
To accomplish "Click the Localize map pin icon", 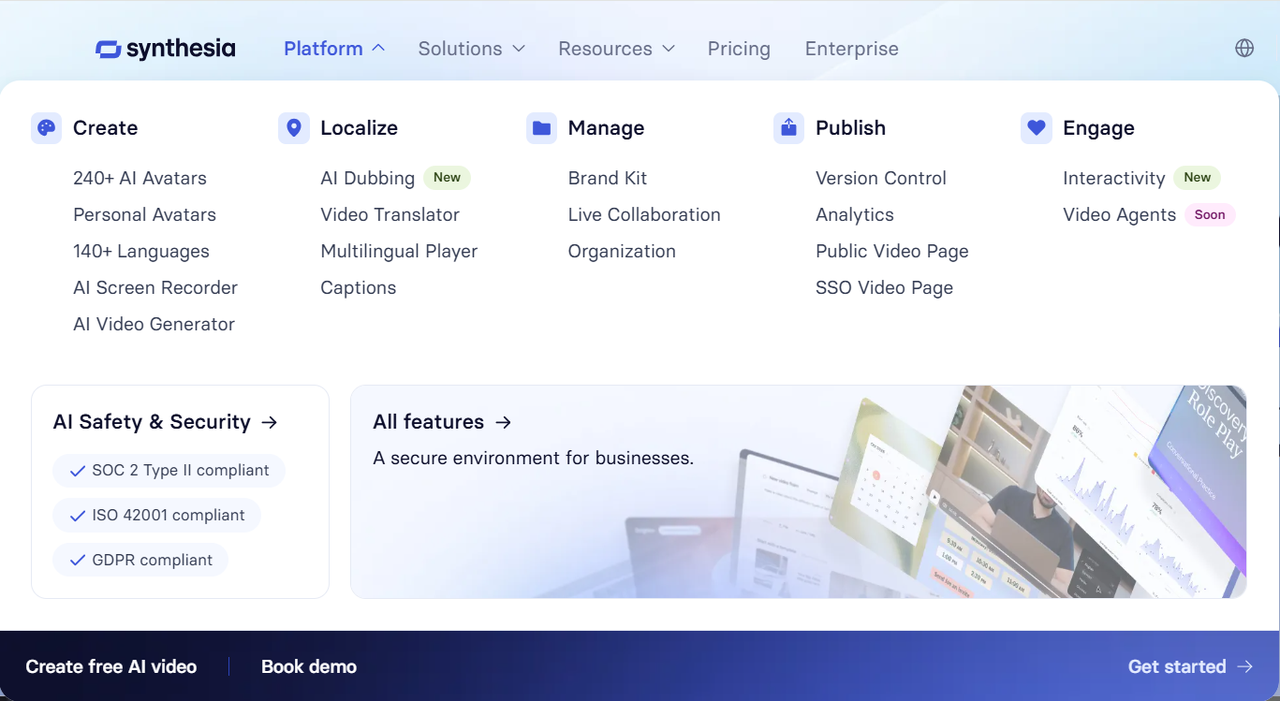I will pyautogui.click(x=293, y=128).
